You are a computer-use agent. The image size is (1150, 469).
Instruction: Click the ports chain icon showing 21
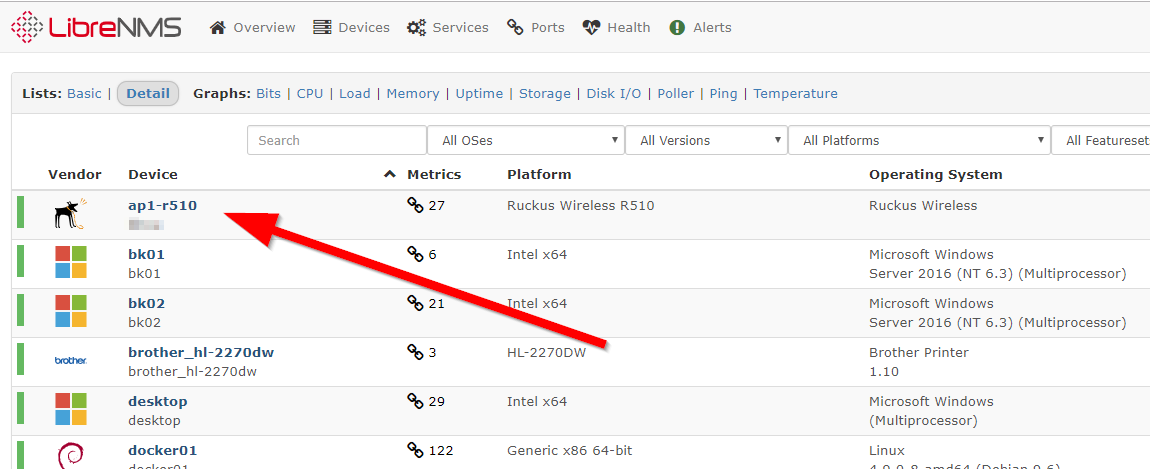[x=415, y=303]
